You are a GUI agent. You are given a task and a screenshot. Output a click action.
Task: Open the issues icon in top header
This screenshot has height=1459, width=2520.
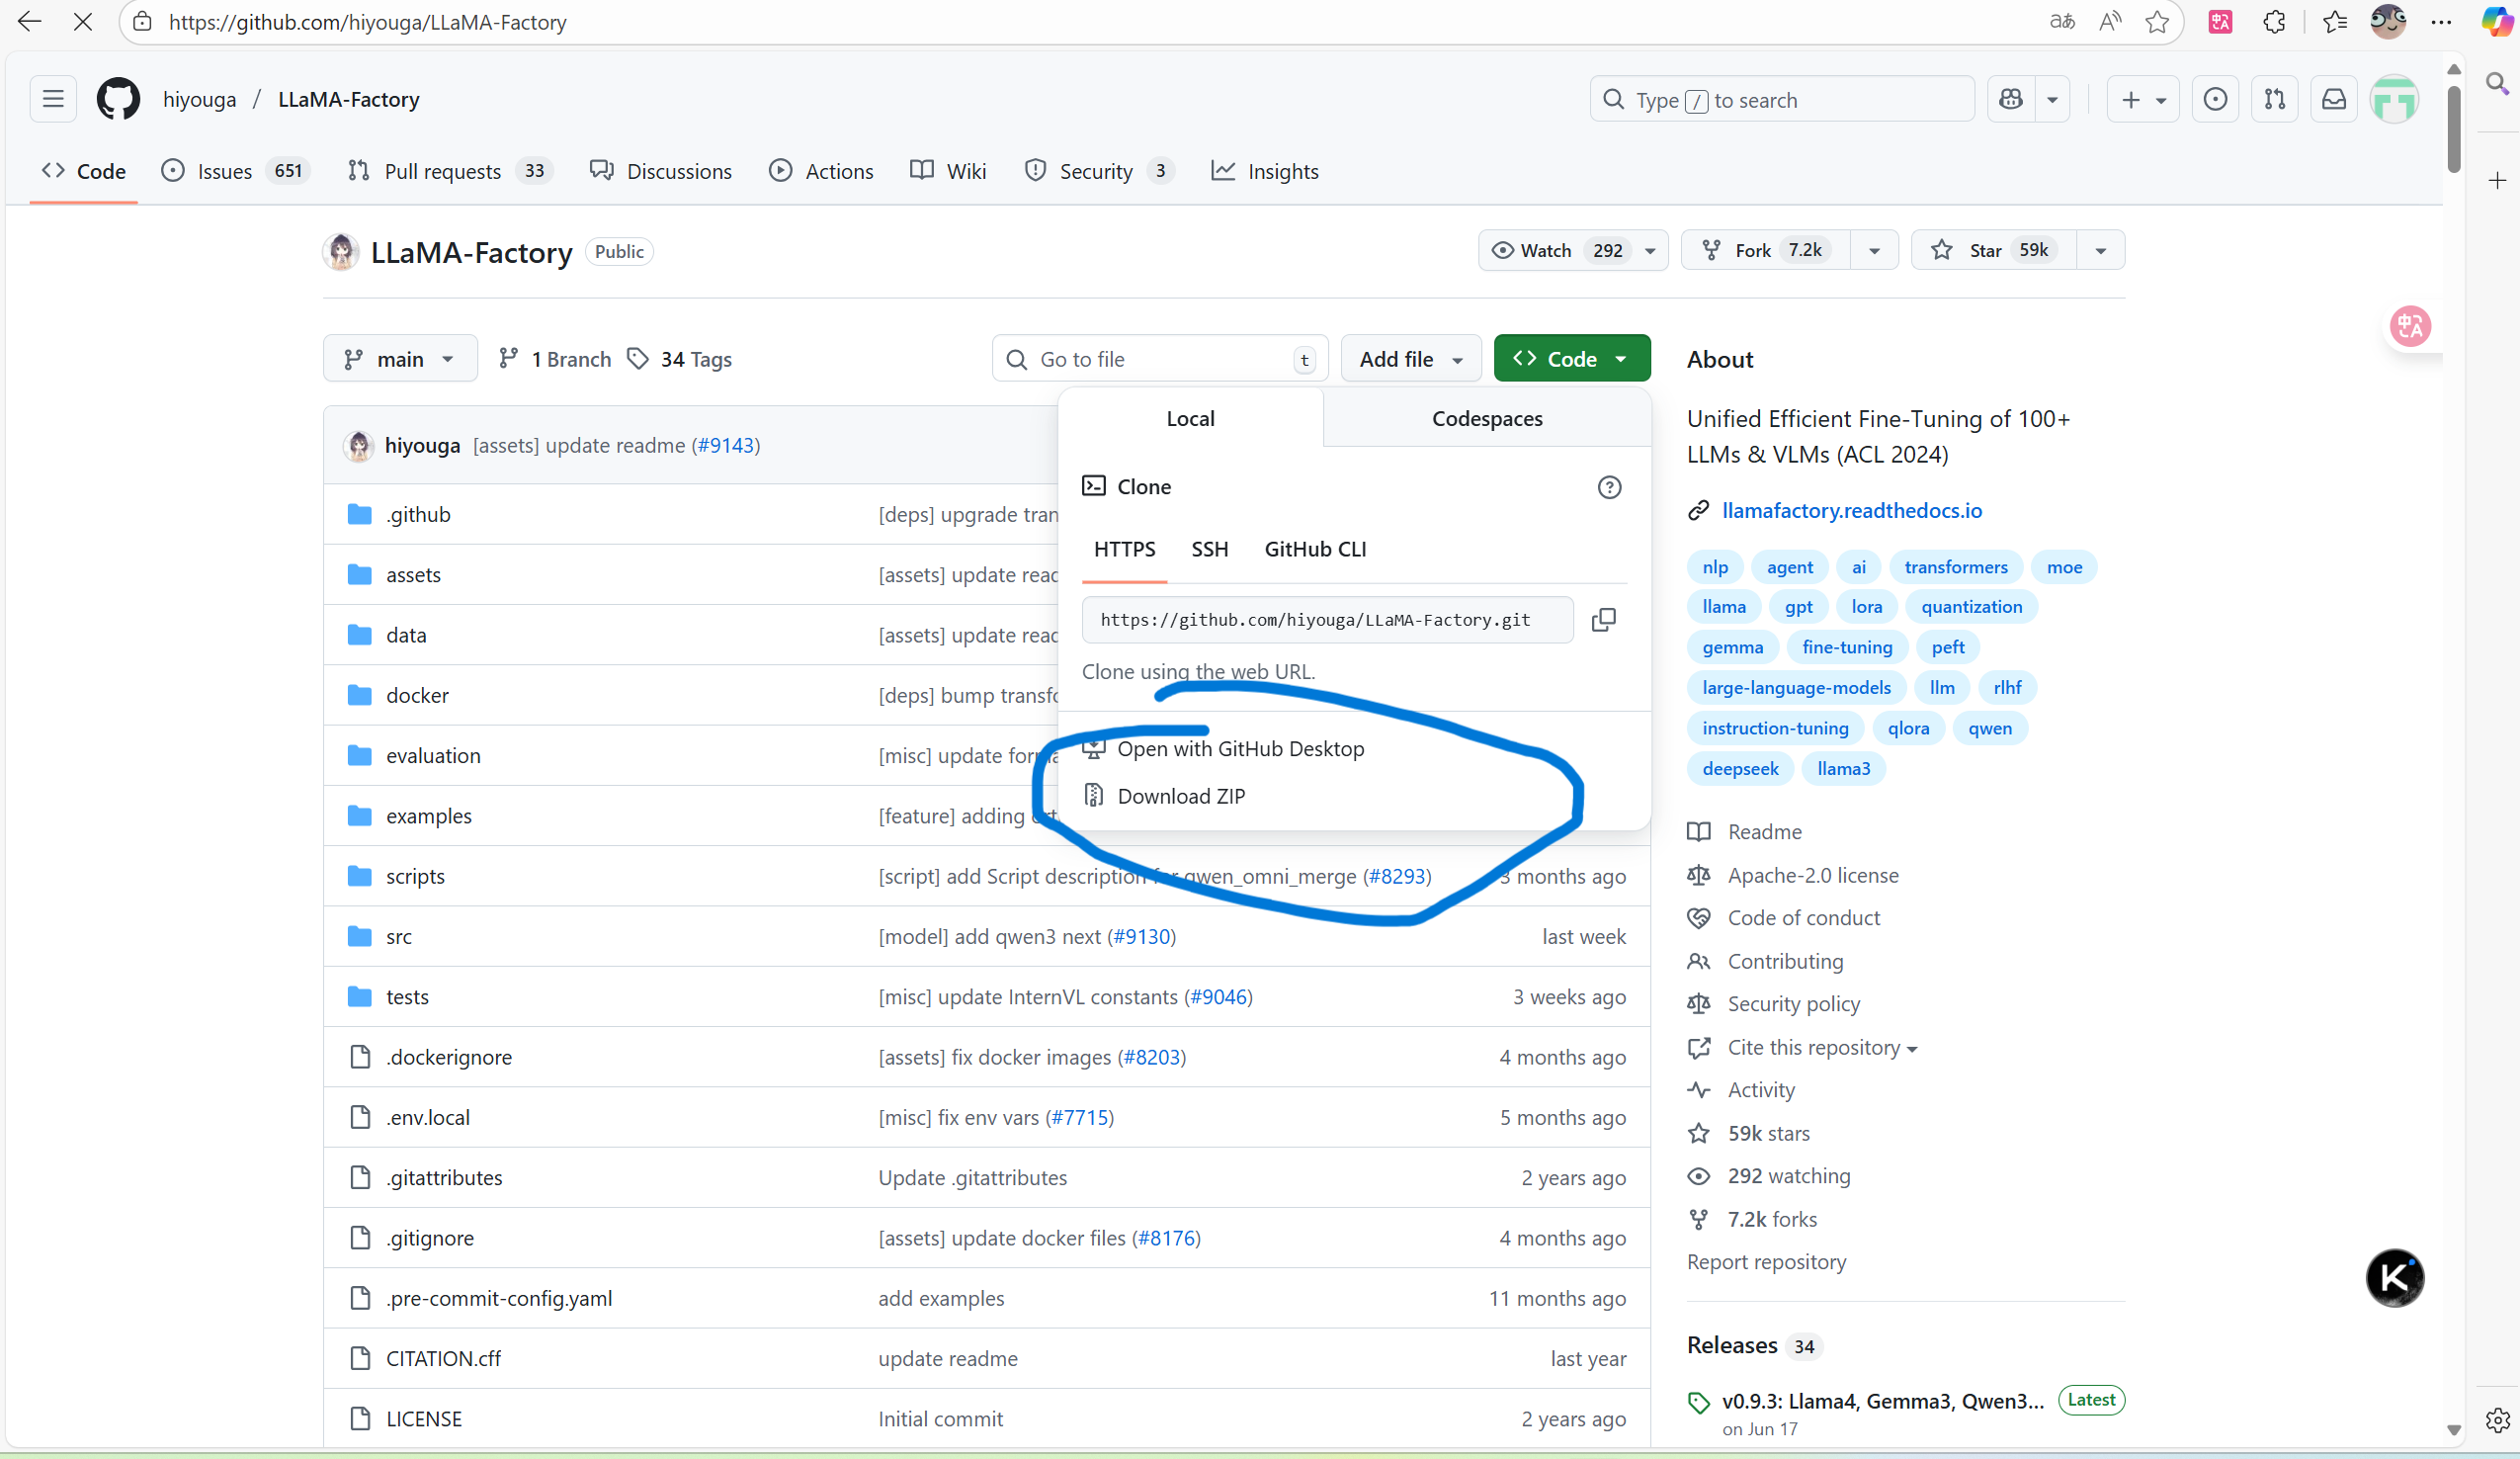tap(2215, 99)
